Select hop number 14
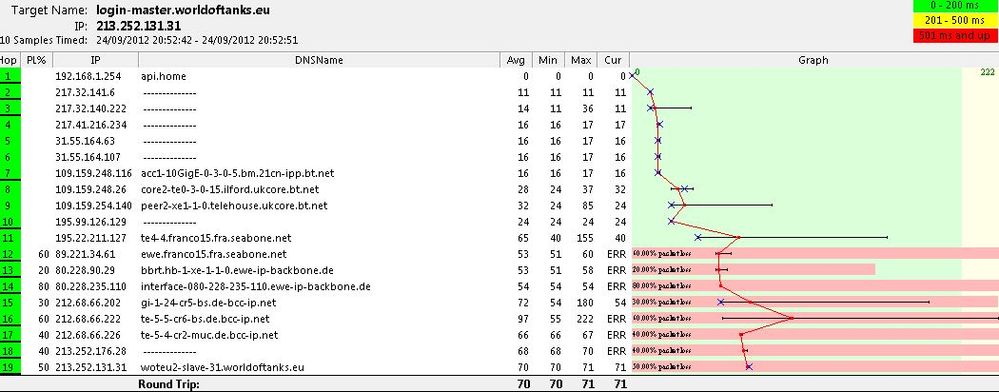The image size is (999, 392). click(x=10, y=287)
